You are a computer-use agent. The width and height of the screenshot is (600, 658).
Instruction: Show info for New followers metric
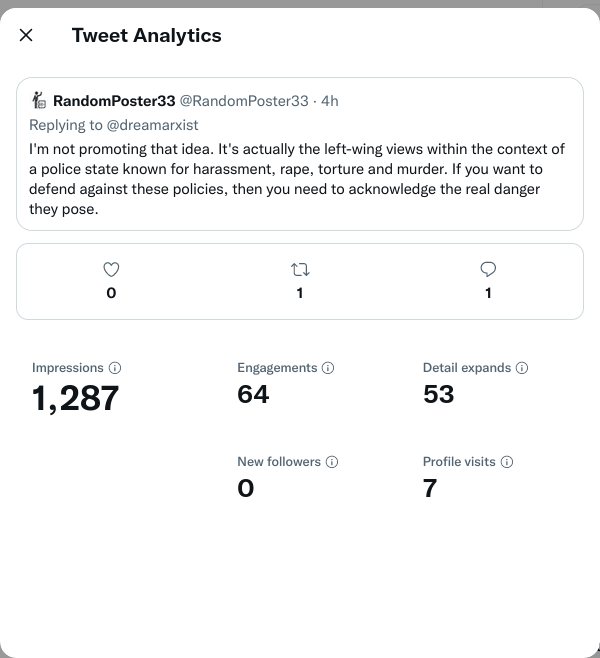click(x=332, y=462)
